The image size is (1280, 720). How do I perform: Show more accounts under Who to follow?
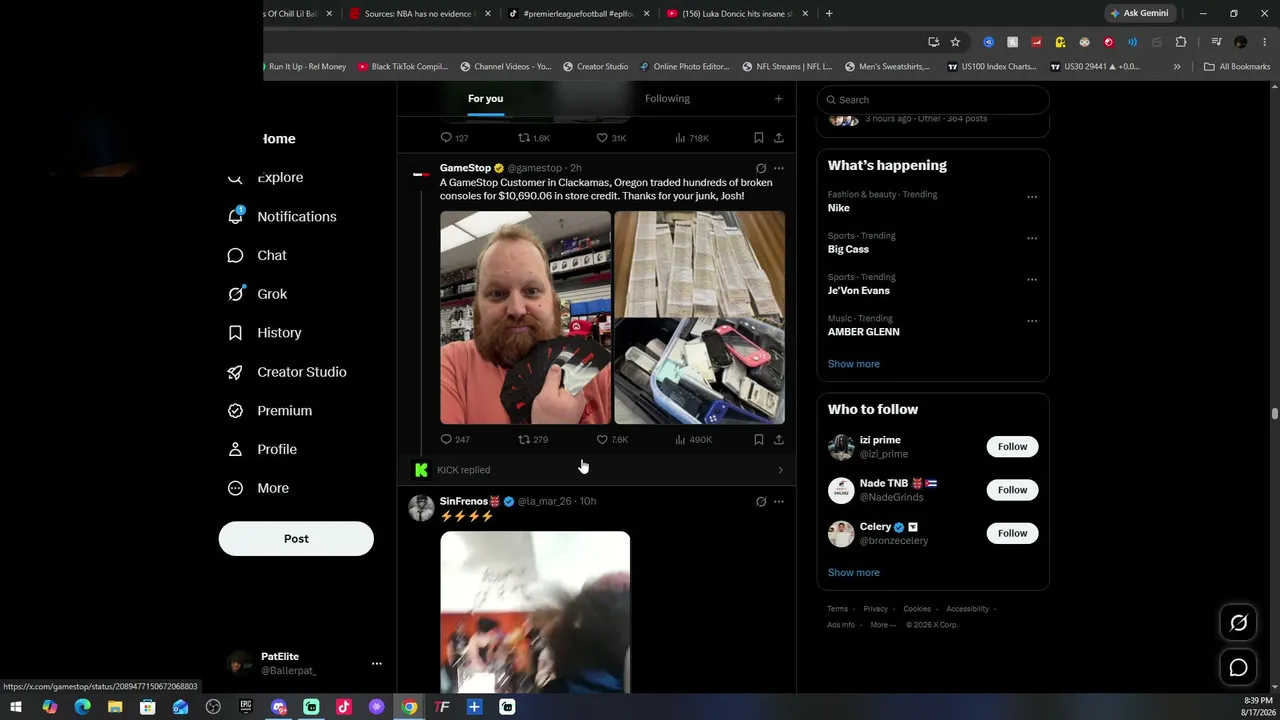pos(854,573)
